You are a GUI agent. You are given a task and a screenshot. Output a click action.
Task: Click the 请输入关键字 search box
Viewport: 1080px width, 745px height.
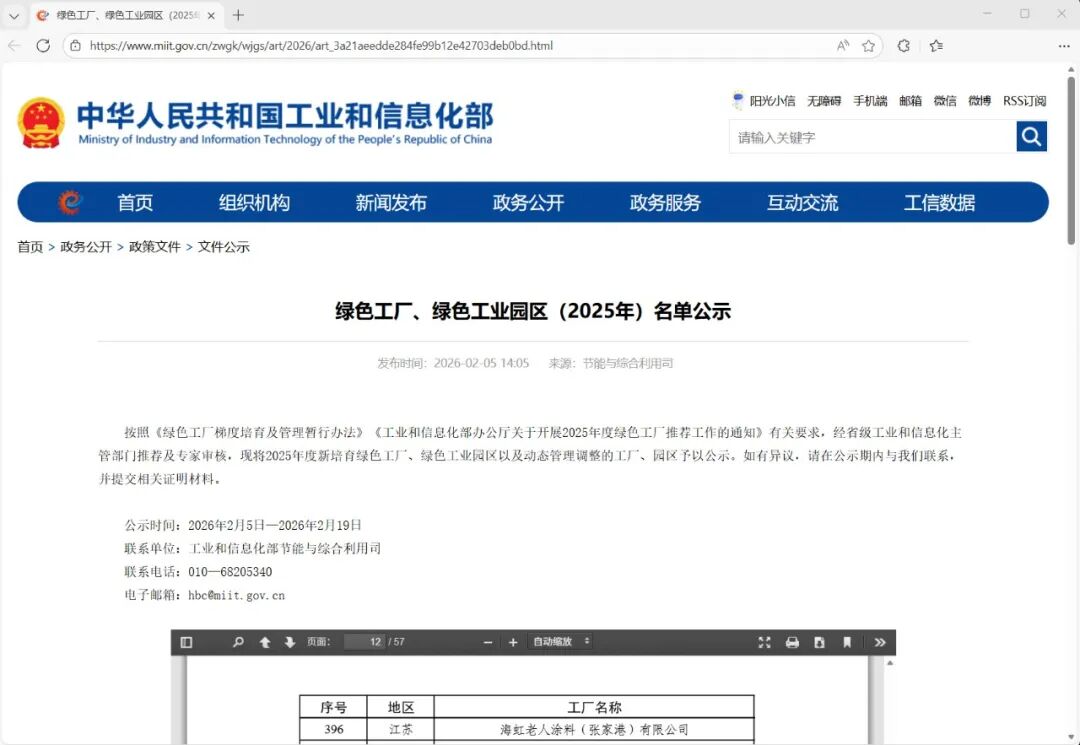click(x=872, y=137)
